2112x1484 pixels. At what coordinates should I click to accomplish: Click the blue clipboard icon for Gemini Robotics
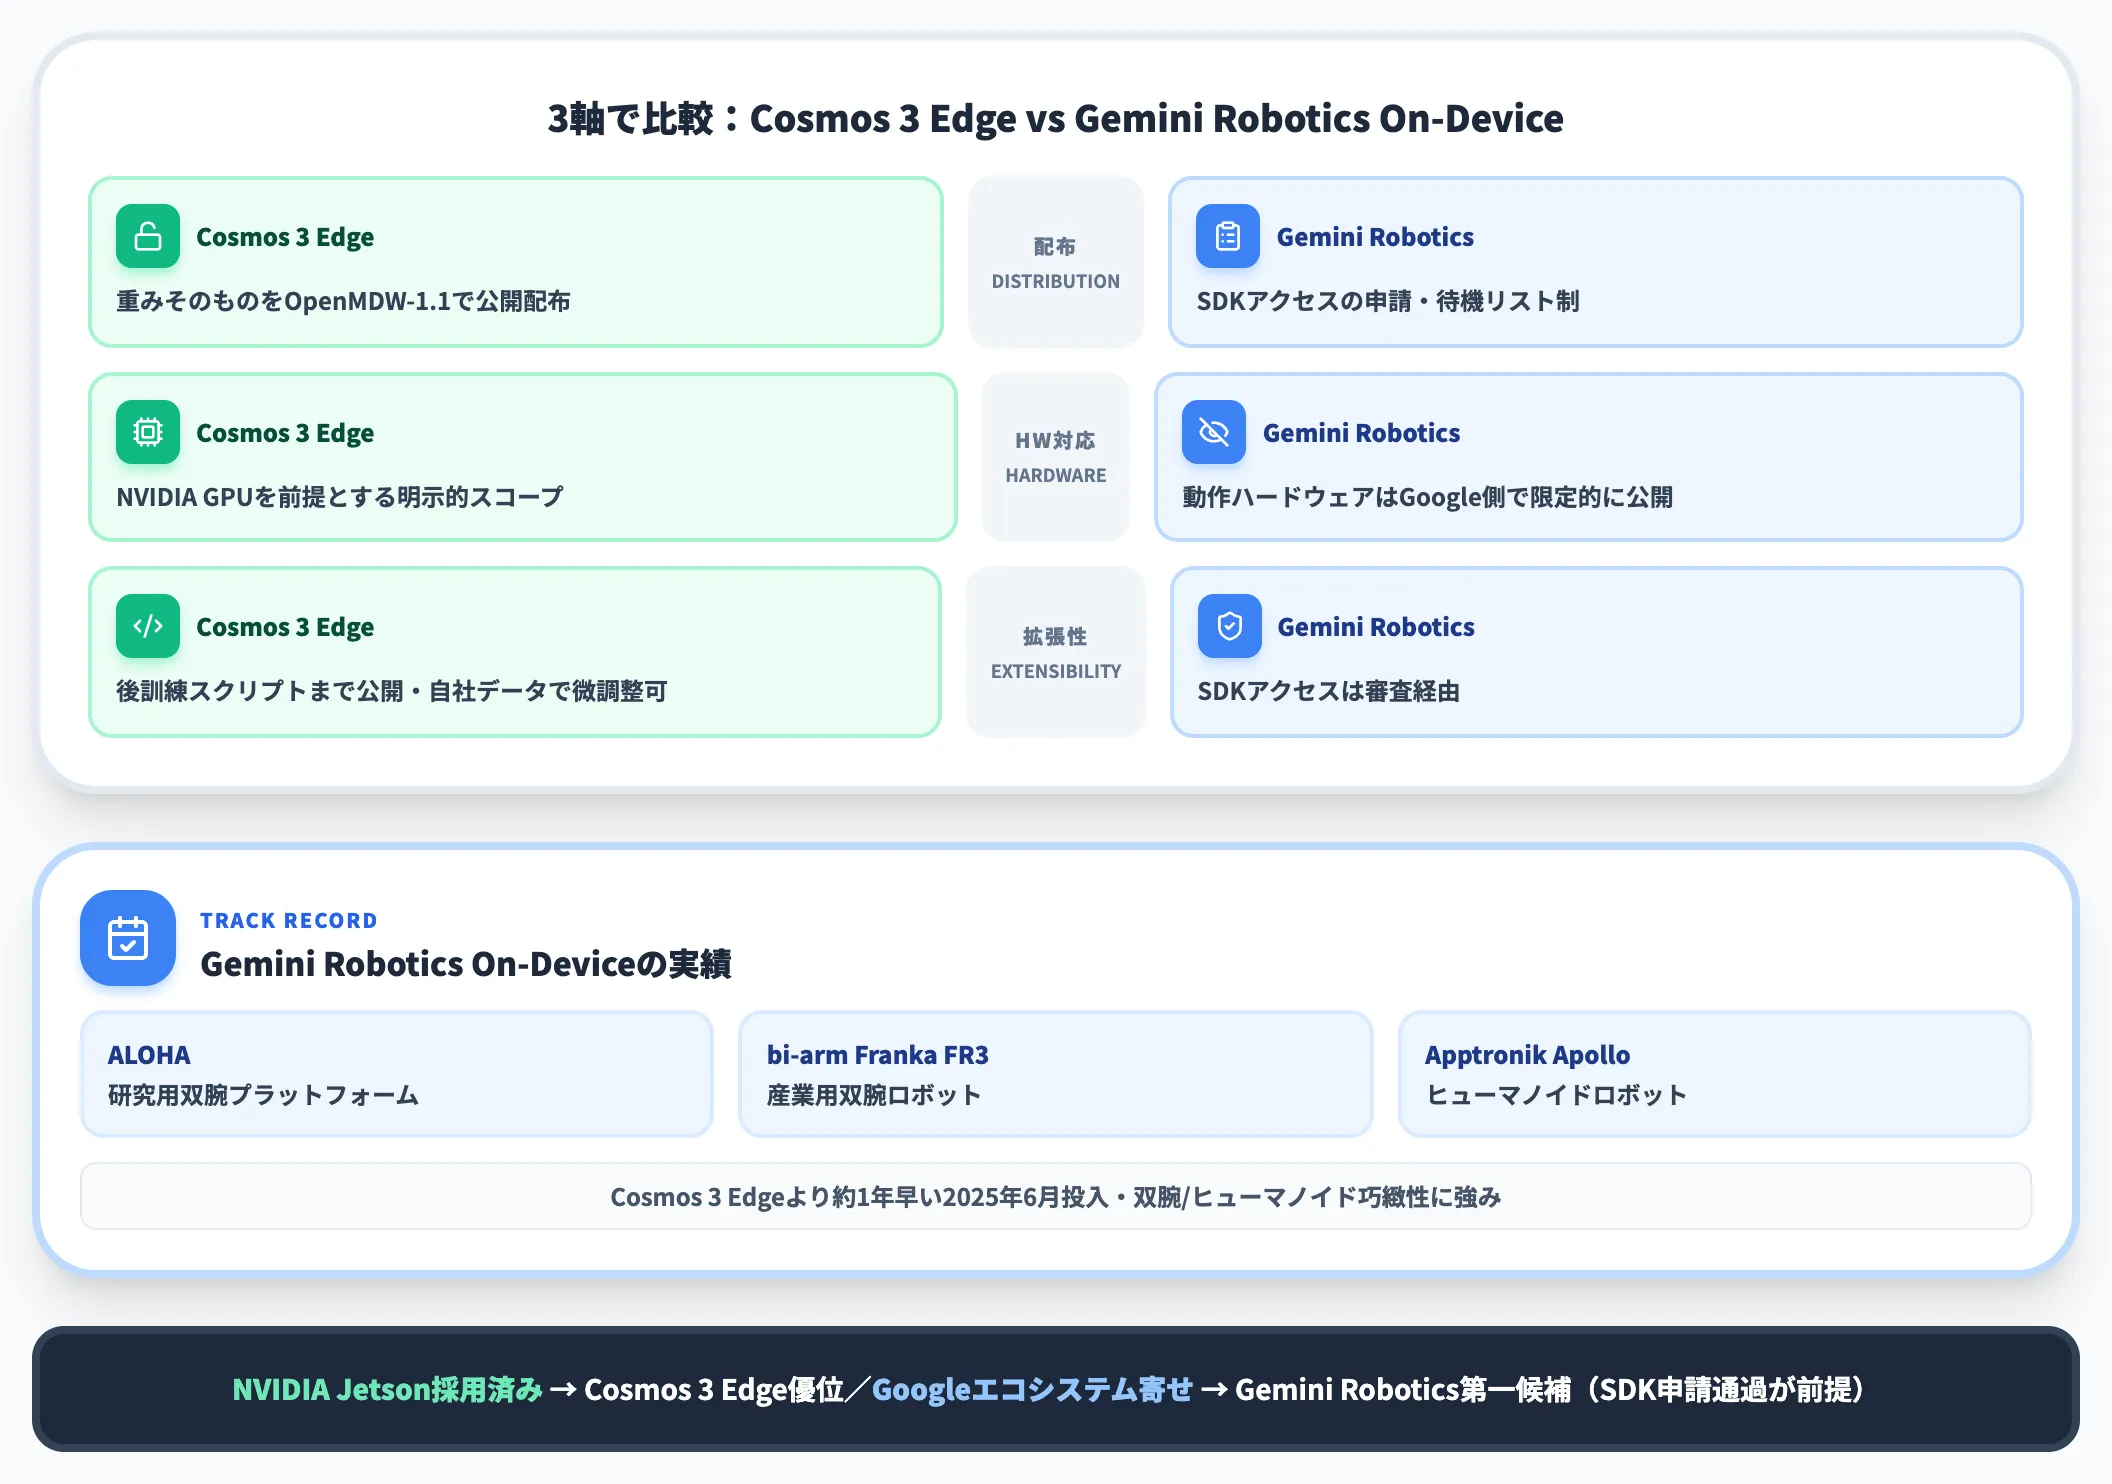1228,236
